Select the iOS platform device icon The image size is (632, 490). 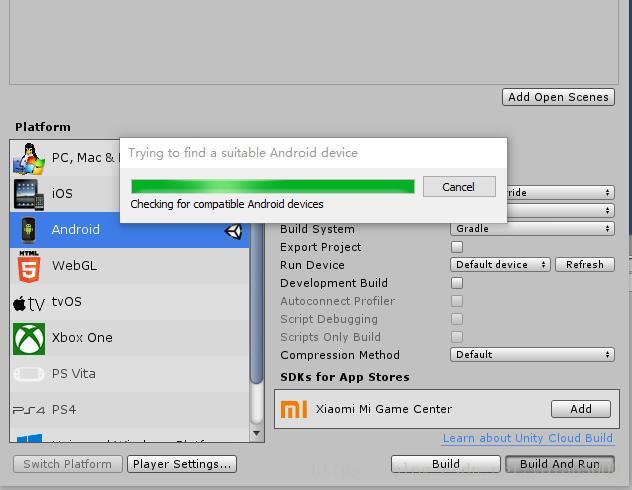[29, 194]
